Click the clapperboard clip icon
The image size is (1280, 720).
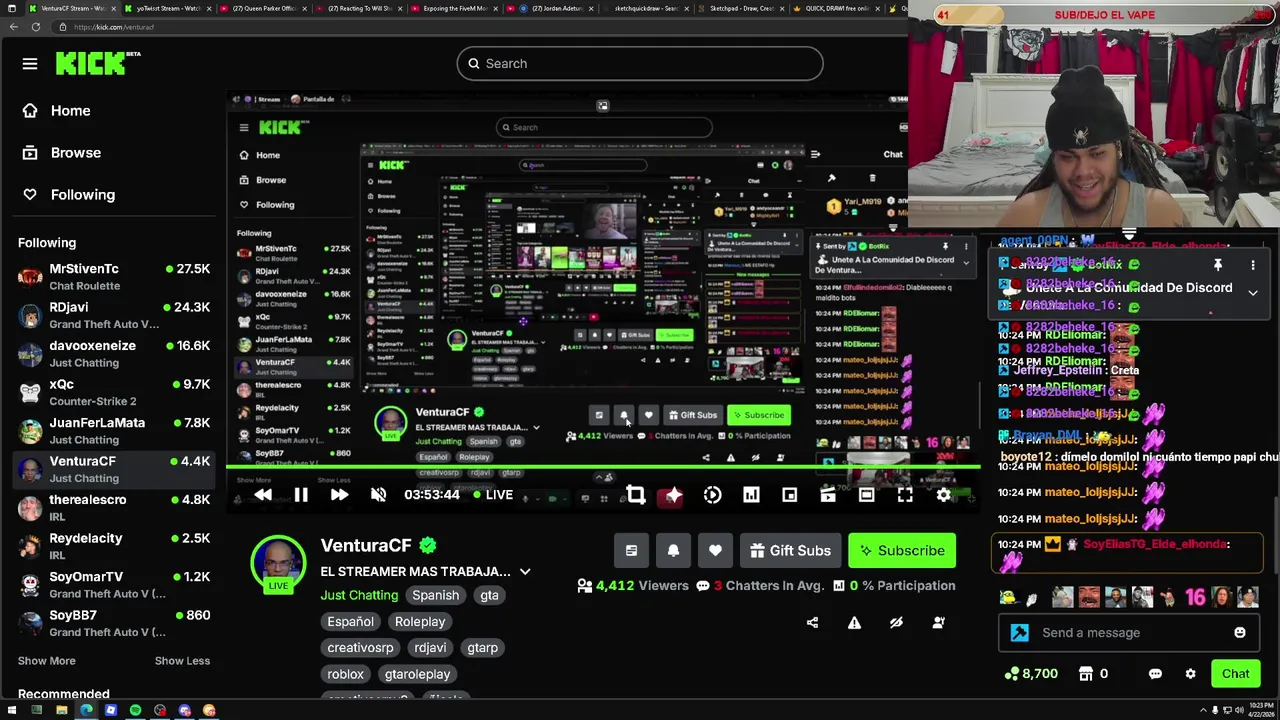828,495
